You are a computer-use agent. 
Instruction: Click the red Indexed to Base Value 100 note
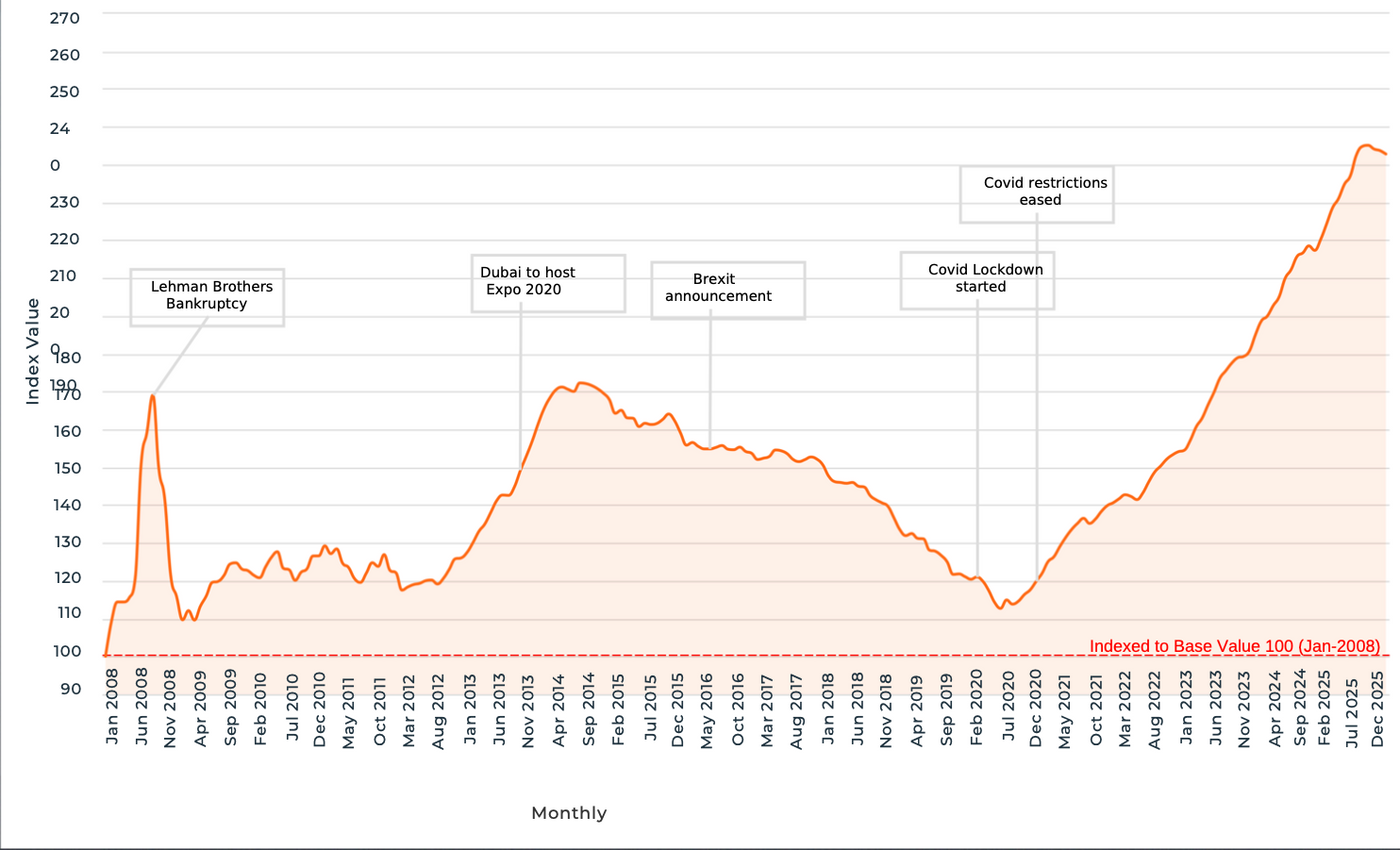[x=1235, y=646]
